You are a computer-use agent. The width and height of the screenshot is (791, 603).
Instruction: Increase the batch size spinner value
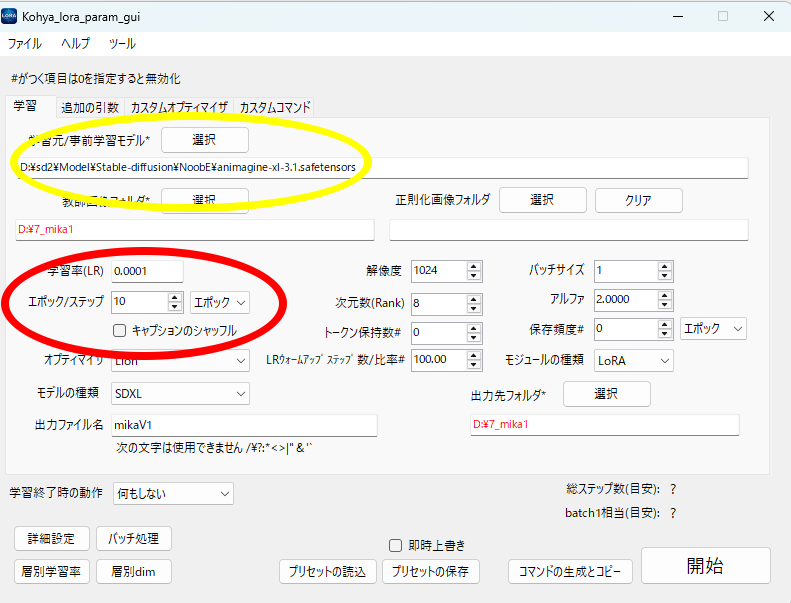[x=664, y=266]
